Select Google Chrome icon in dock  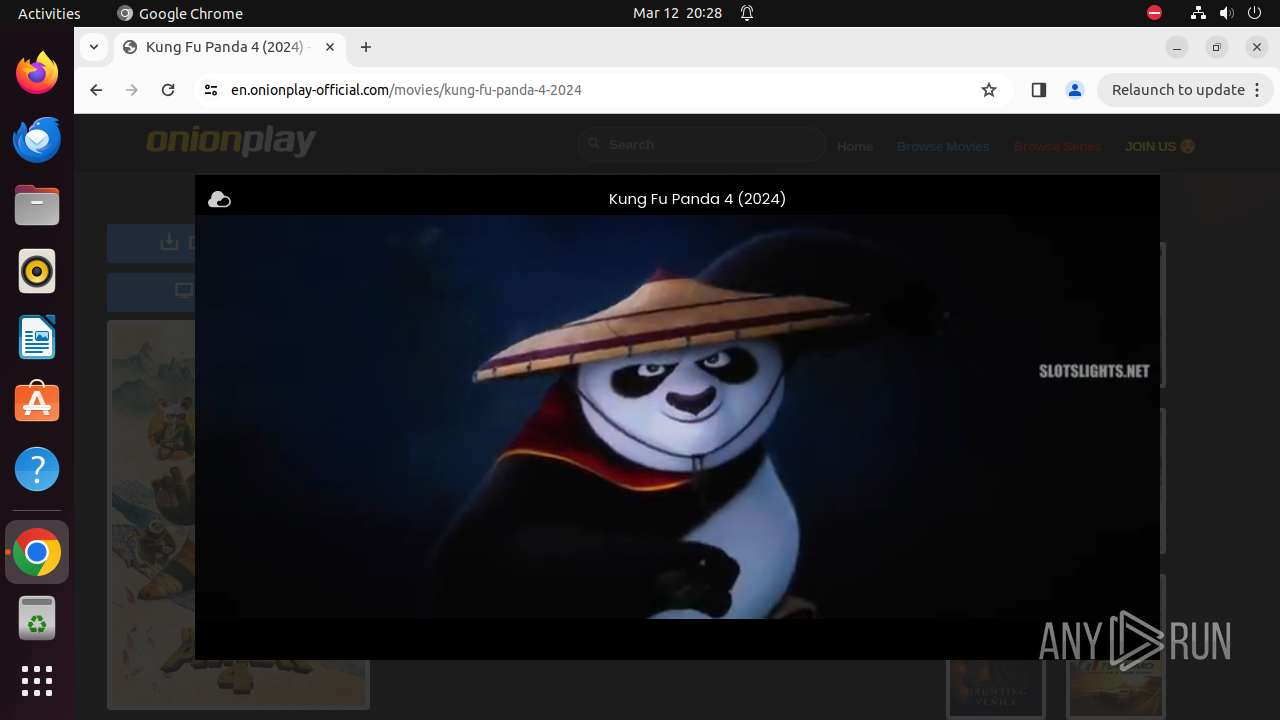[37, 552]
